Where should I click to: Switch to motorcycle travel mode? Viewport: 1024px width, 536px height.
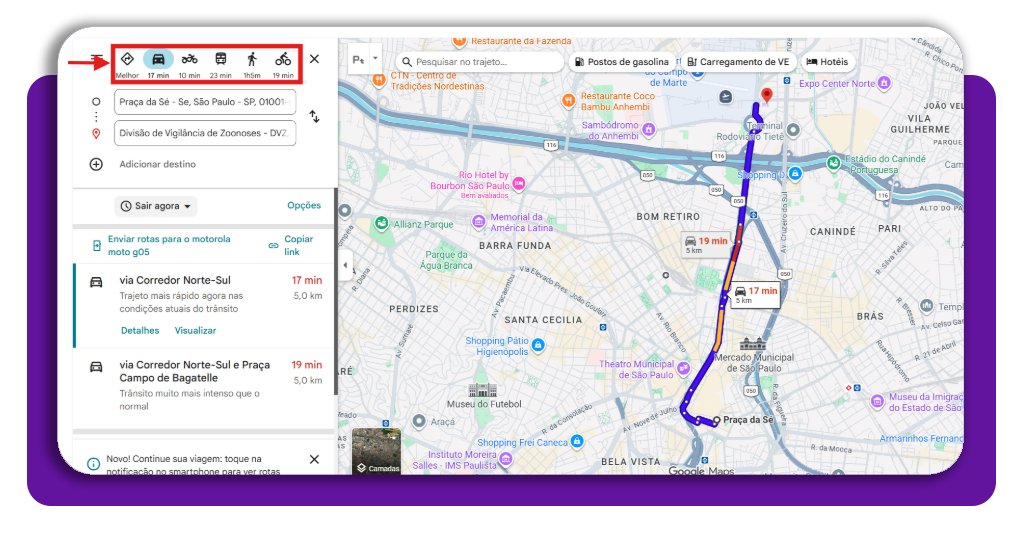point(189,60)
